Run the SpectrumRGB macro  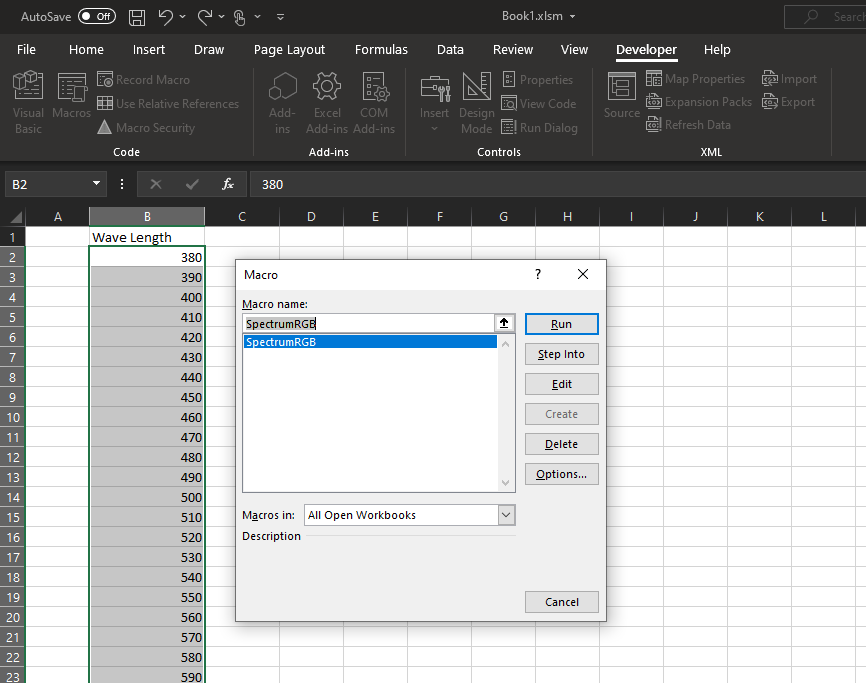[x=561, y=323]
